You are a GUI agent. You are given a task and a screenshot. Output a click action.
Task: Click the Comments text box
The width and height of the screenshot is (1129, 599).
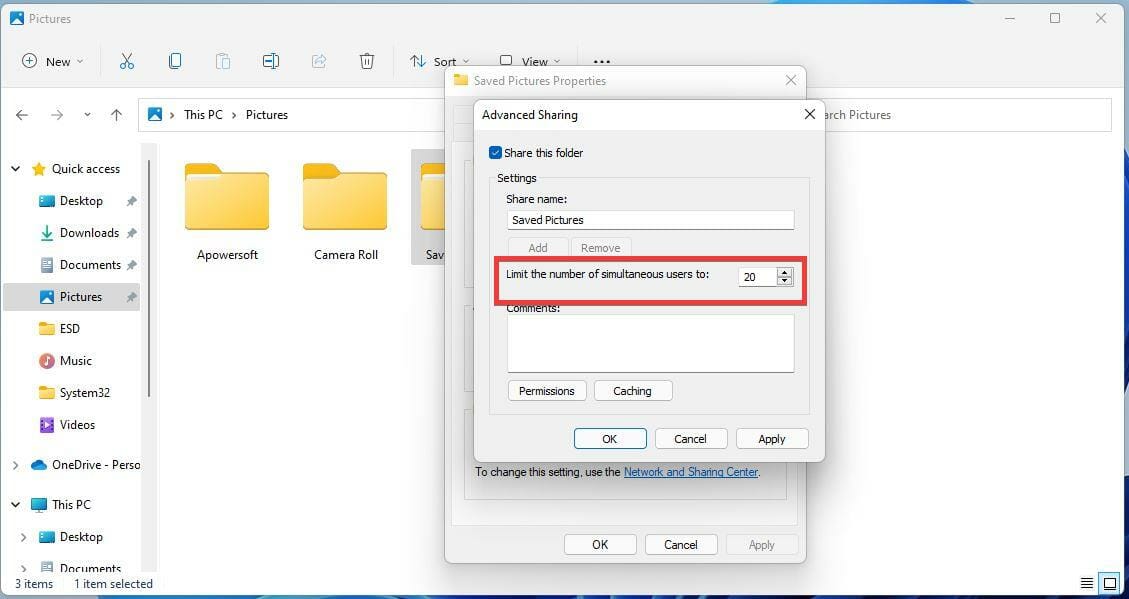(x=650, y=343)
